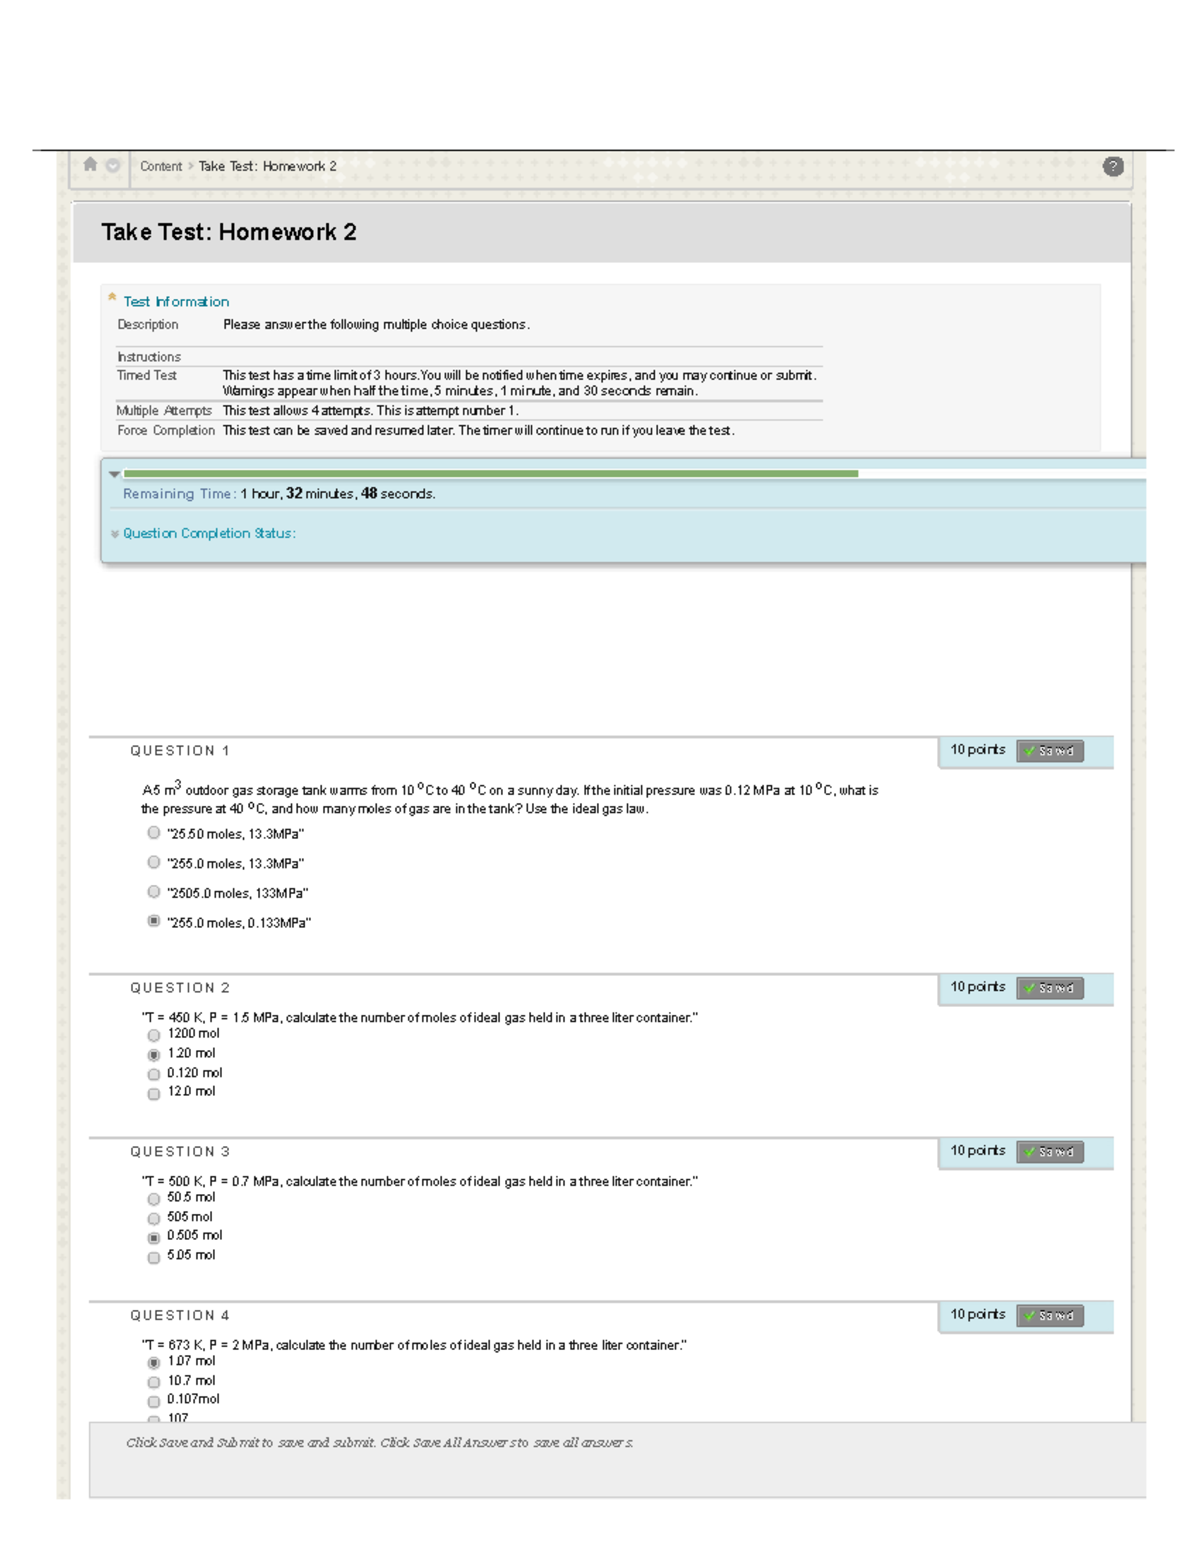Pick 0.505 mol for Question 3
The width and height of the screenshot is (1200, 1553).
(x=153, y=1237)
